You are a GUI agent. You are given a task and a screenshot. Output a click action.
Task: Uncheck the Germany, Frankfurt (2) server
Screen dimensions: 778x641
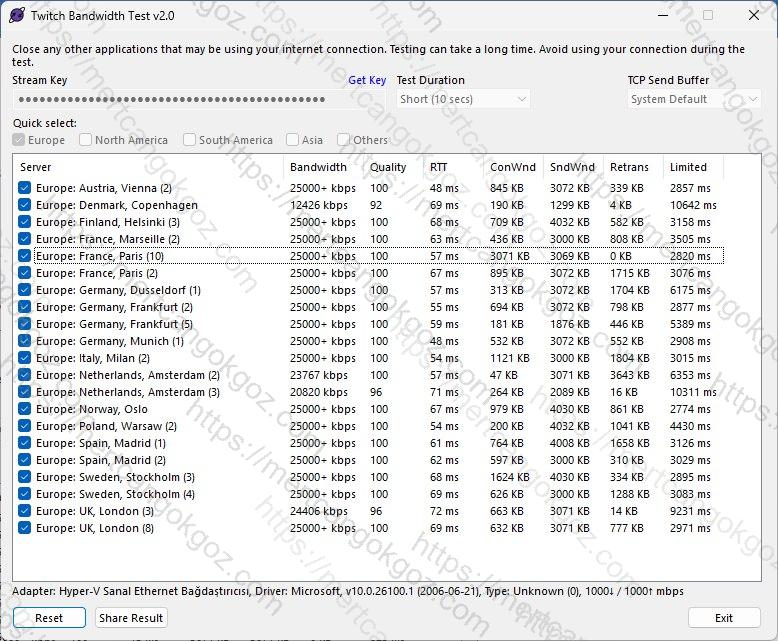[x=24, y=307]
